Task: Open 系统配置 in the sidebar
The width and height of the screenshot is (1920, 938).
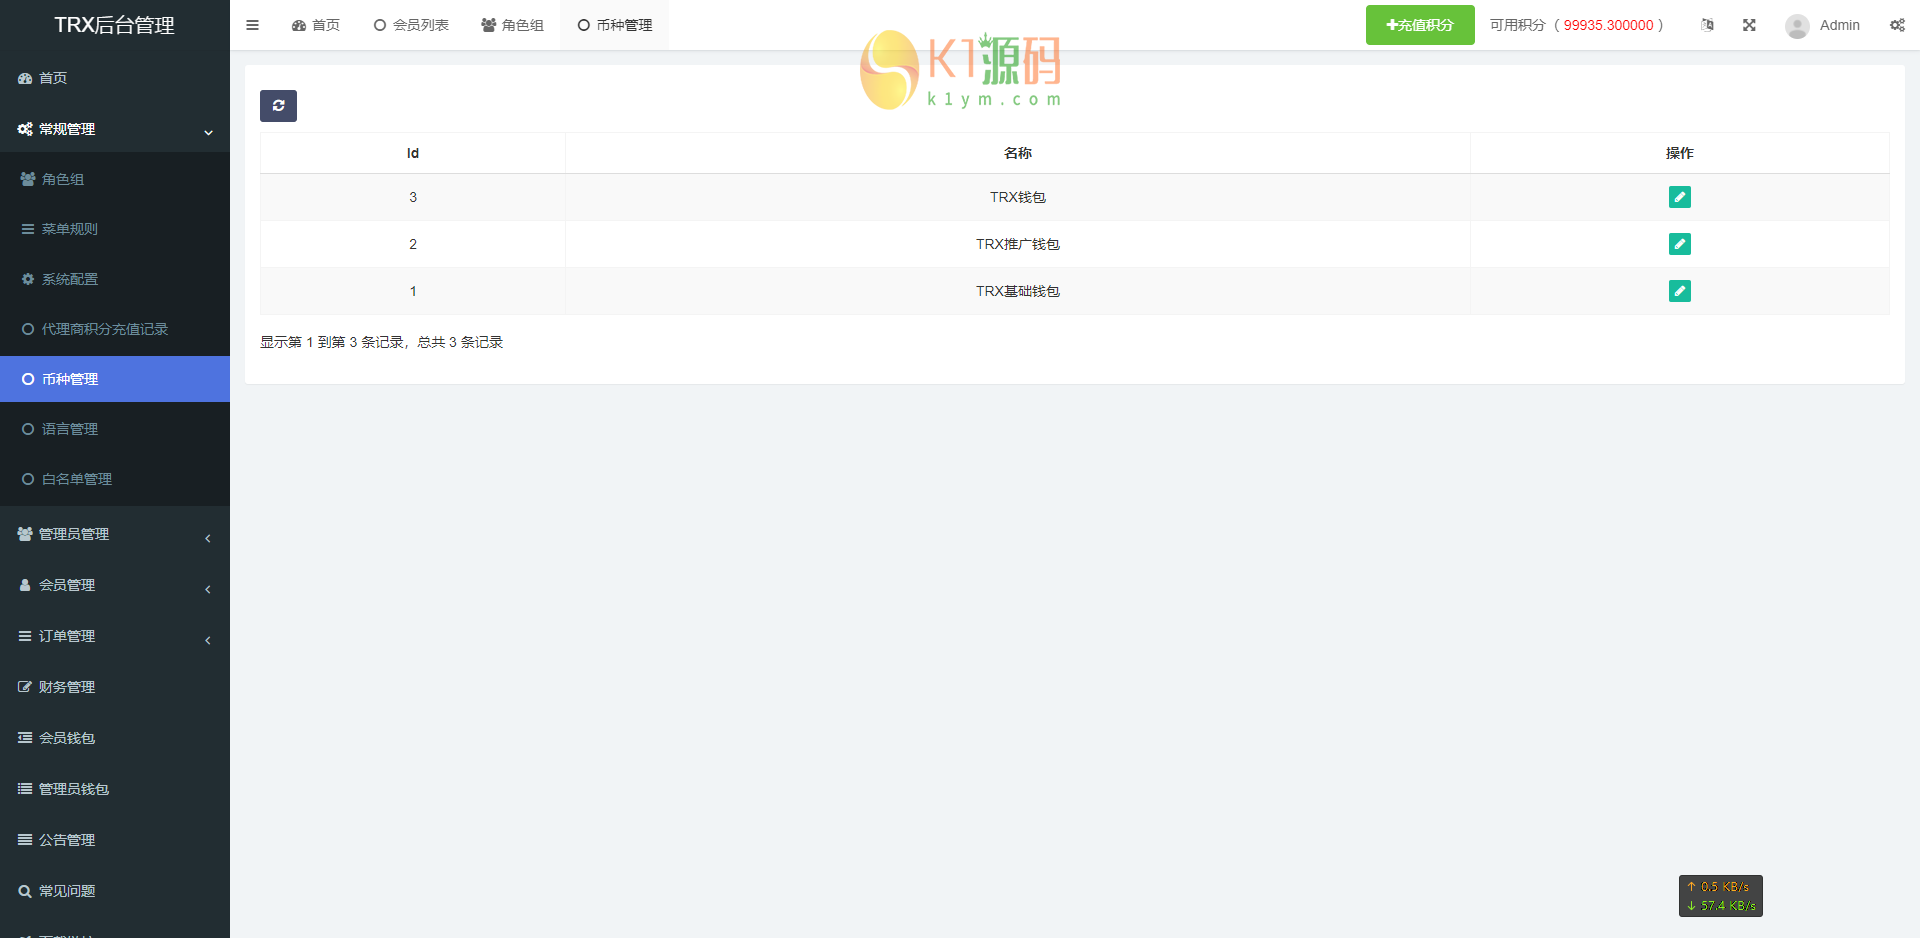Action: coord(115,279)
